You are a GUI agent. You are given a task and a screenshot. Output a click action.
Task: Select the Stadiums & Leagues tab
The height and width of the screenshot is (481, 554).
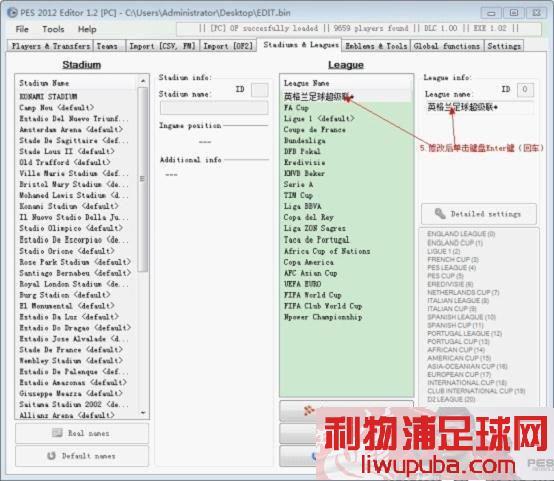301,45
